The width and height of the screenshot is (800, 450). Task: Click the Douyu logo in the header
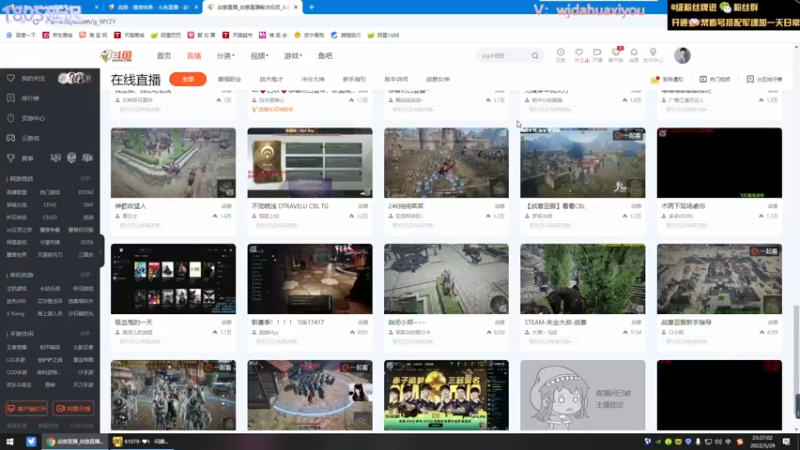(x=116, y=56)
